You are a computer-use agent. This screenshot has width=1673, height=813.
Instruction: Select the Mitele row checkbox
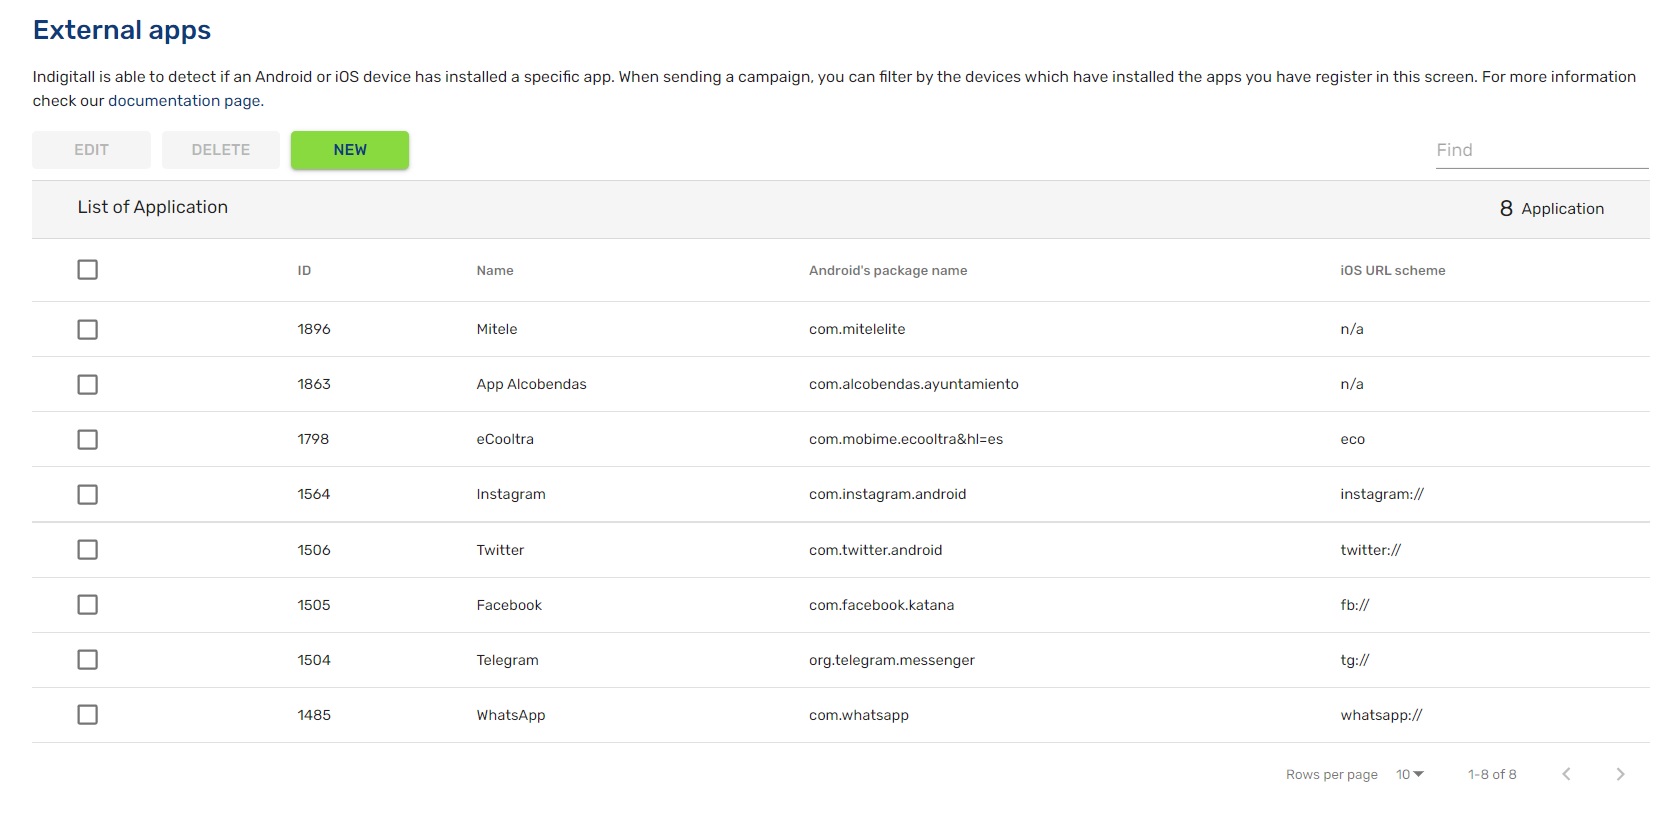88,329
